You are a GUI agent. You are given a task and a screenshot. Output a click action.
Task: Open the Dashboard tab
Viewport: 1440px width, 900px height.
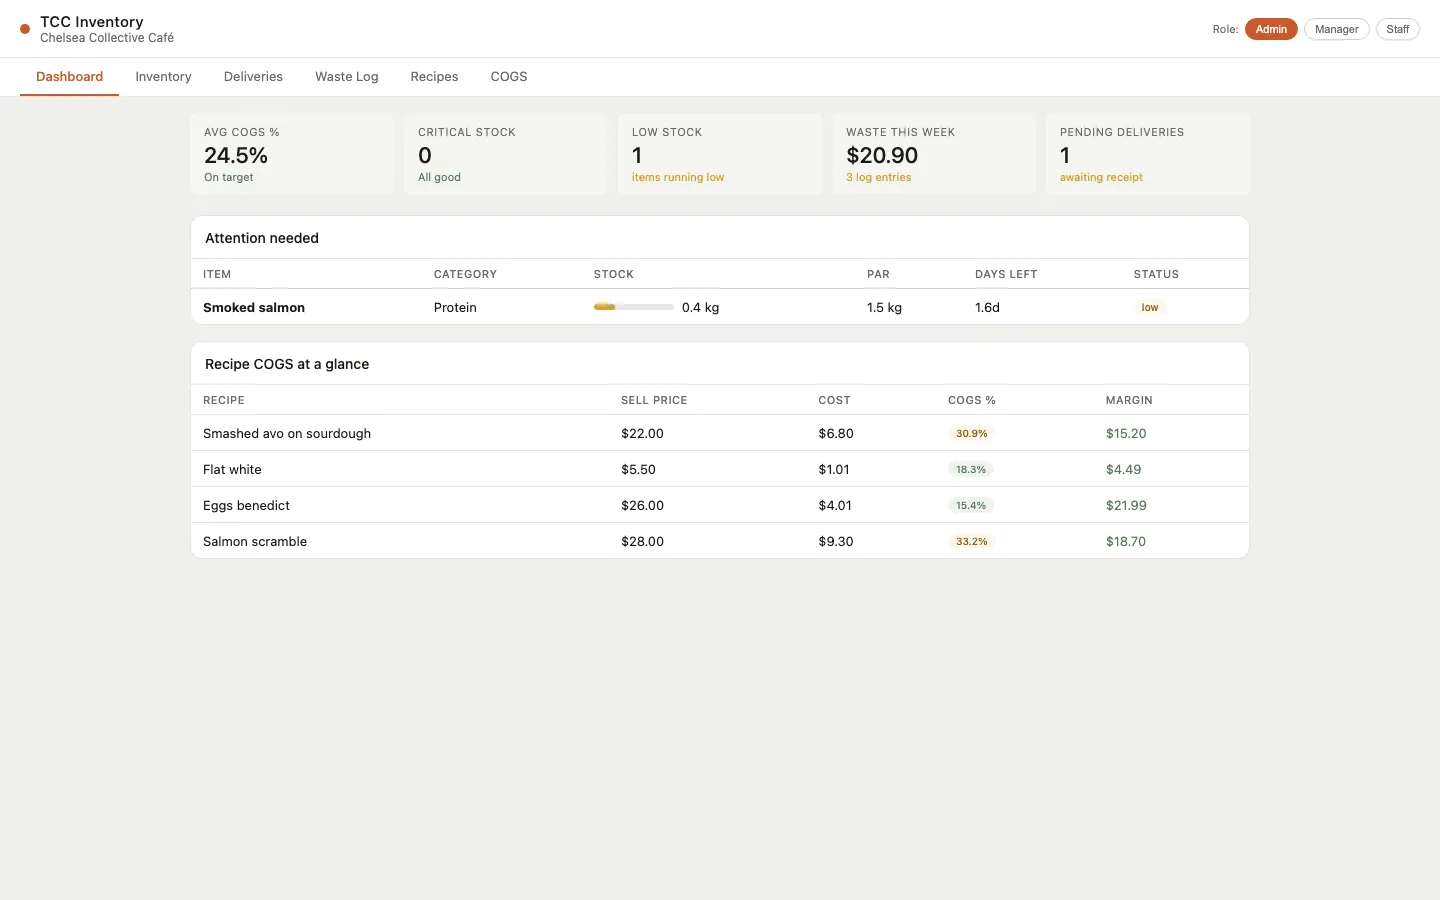69,77
